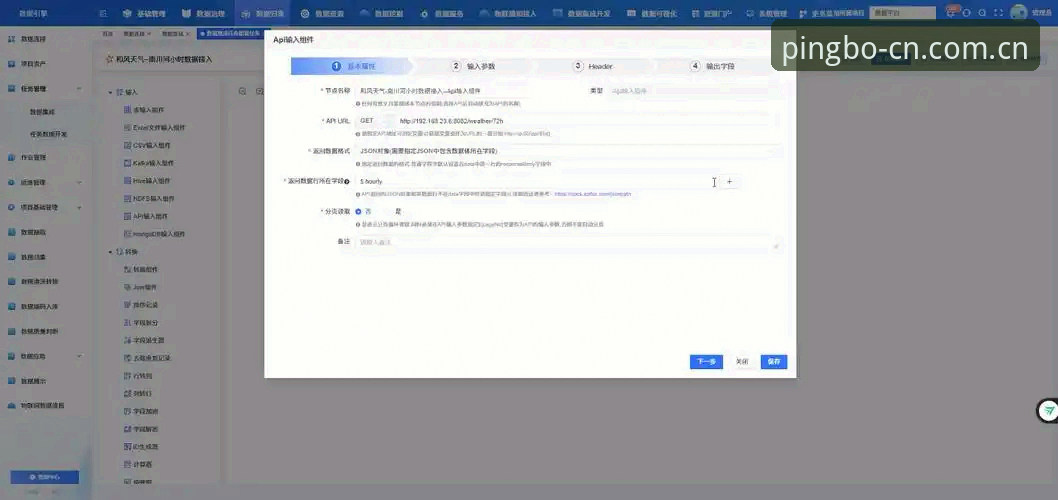Open 系统管理 in top navigation

click(x=767, y=13)
